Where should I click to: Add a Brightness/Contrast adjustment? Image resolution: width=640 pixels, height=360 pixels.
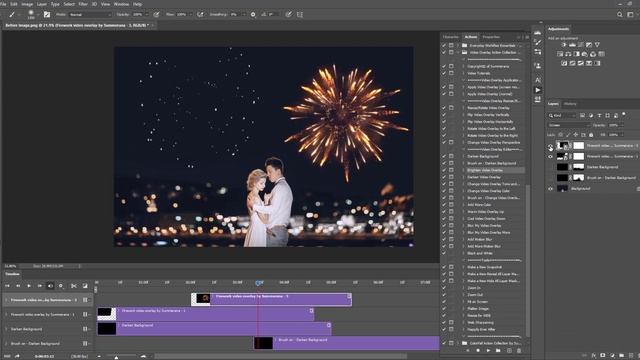[564, 44]
